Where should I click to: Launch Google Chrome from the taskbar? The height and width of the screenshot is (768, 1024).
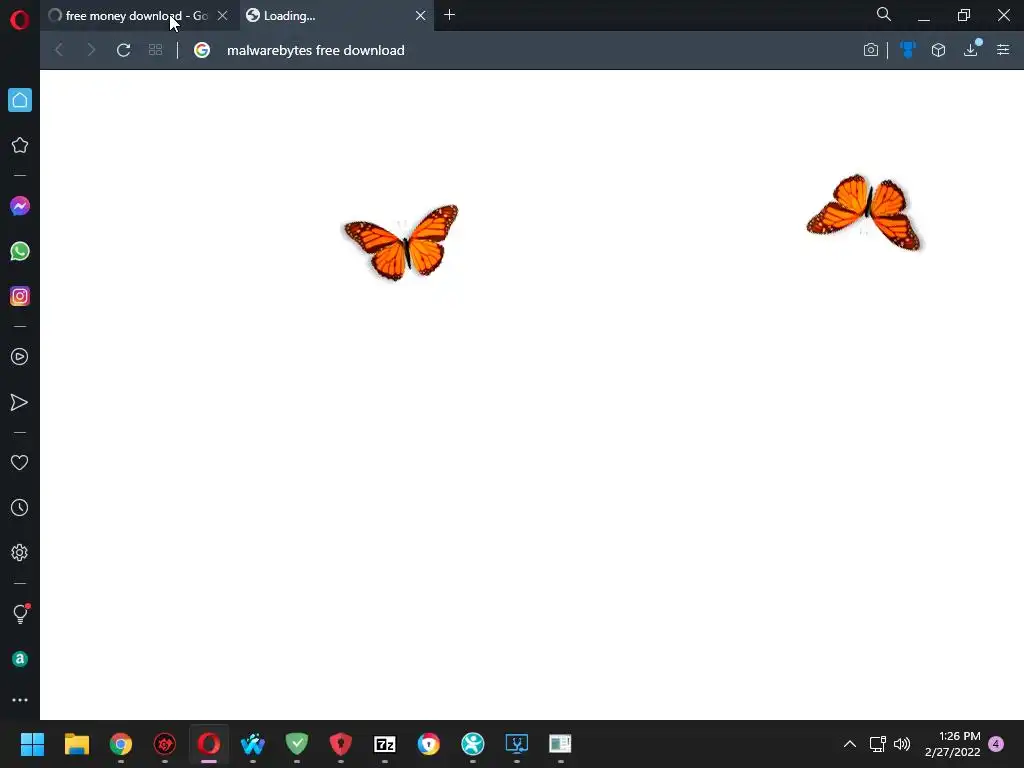[121, 744]
